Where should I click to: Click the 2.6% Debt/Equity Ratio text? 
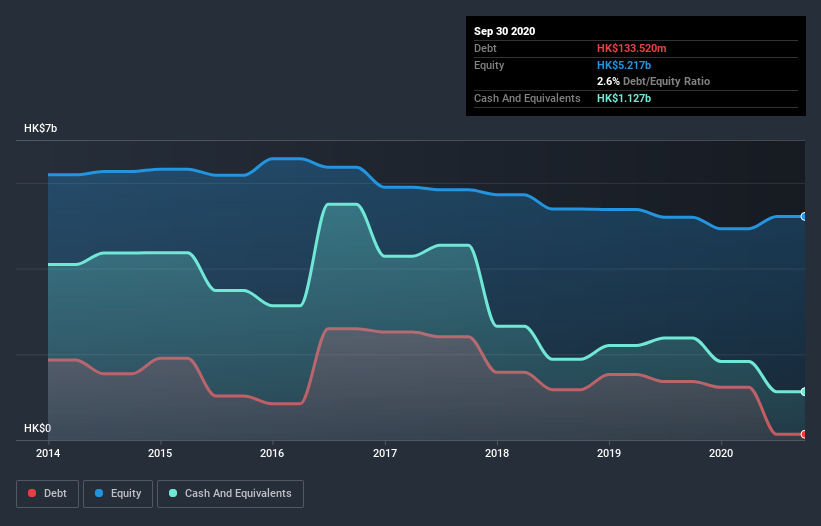653,81
